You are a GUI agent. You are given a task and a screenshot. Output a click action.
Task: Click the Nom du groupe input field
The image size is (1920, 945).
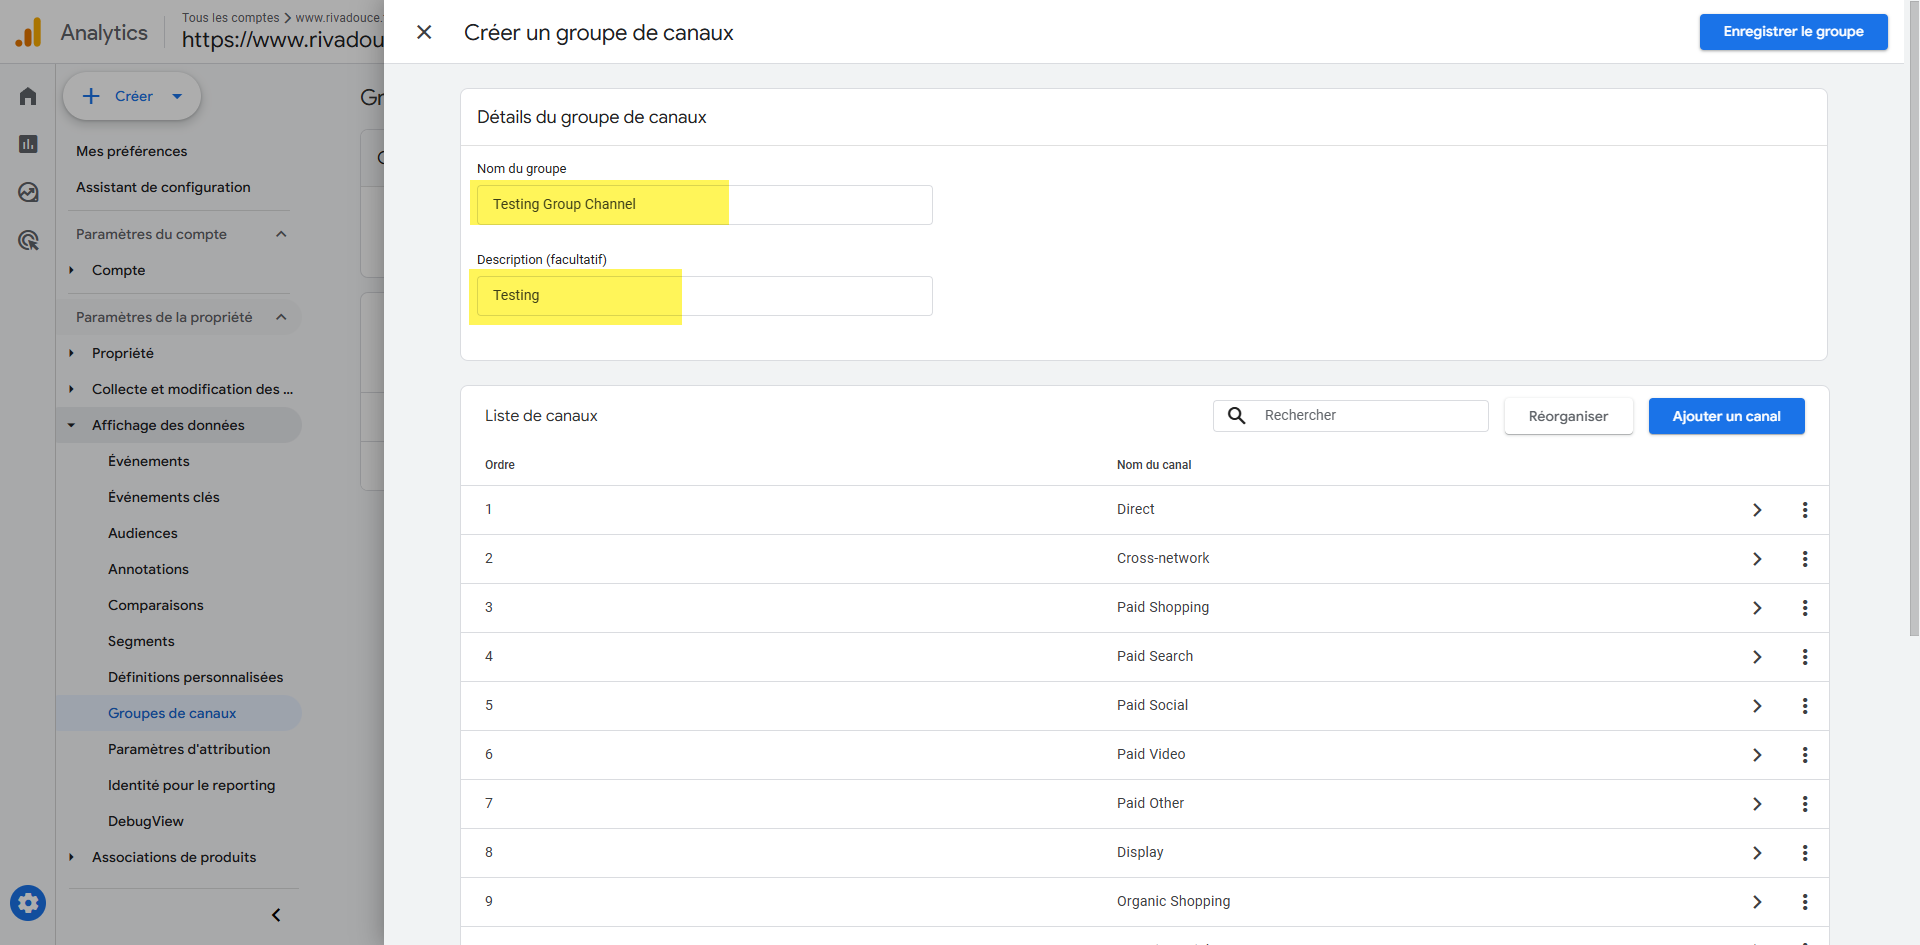[704, 205]
